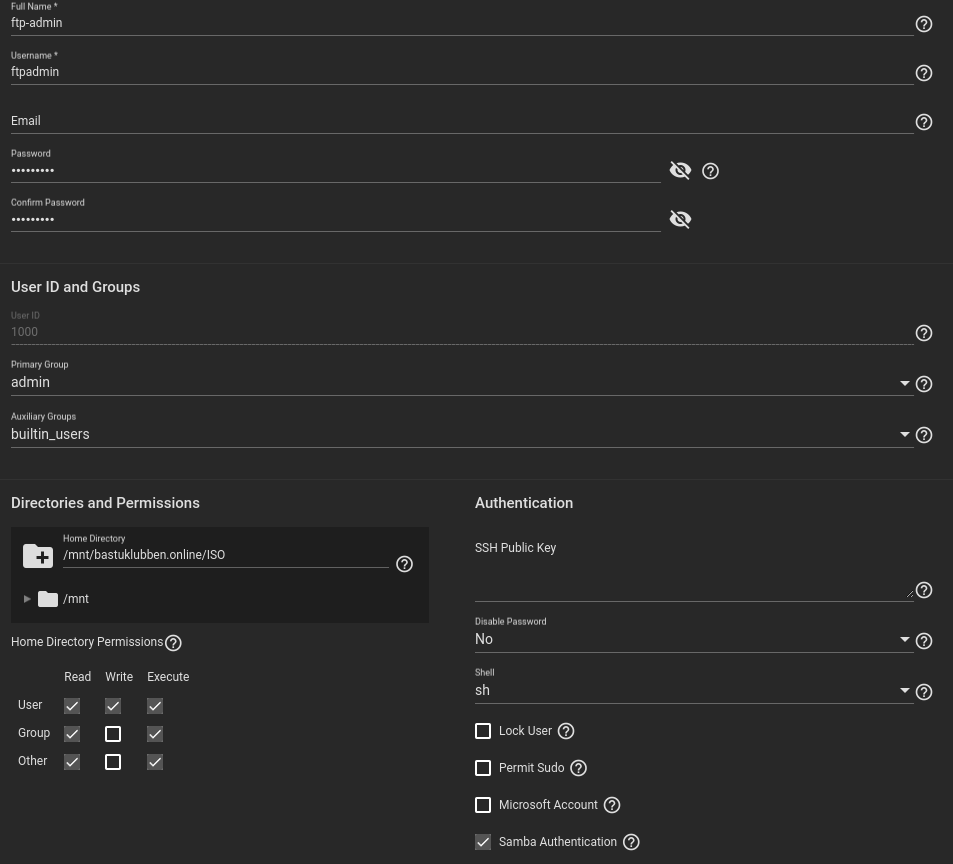953x864 pixels.
Task: Click the Confirm Password input field
Action: tap(335, 219)
